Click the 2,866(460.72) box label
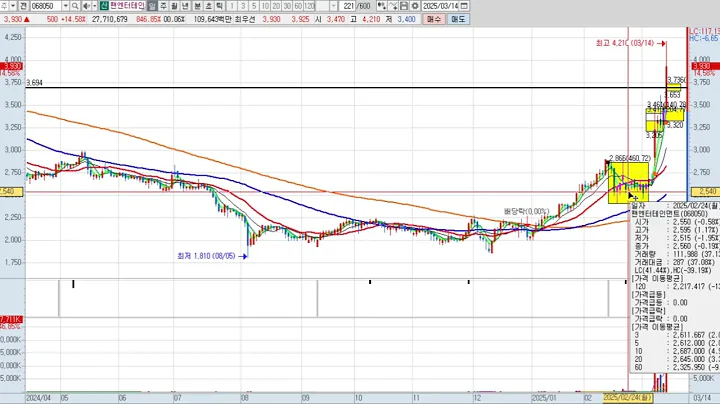 click(630, 158)
